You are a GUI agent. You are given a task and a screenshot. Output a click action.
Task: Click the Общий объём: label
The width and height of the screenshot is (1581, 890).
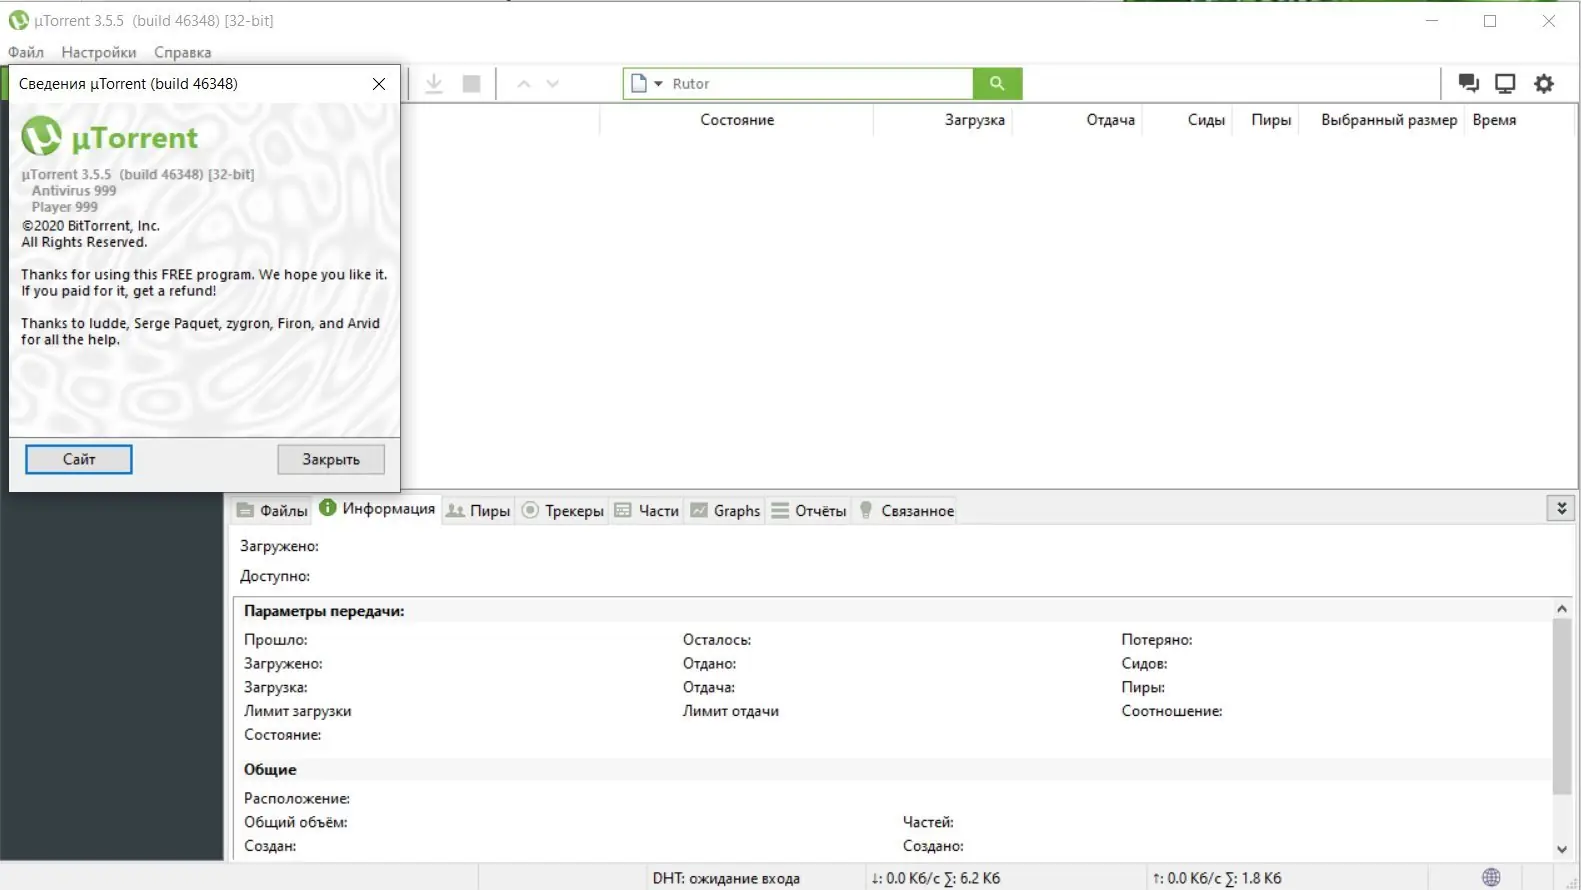pos(296,822)
